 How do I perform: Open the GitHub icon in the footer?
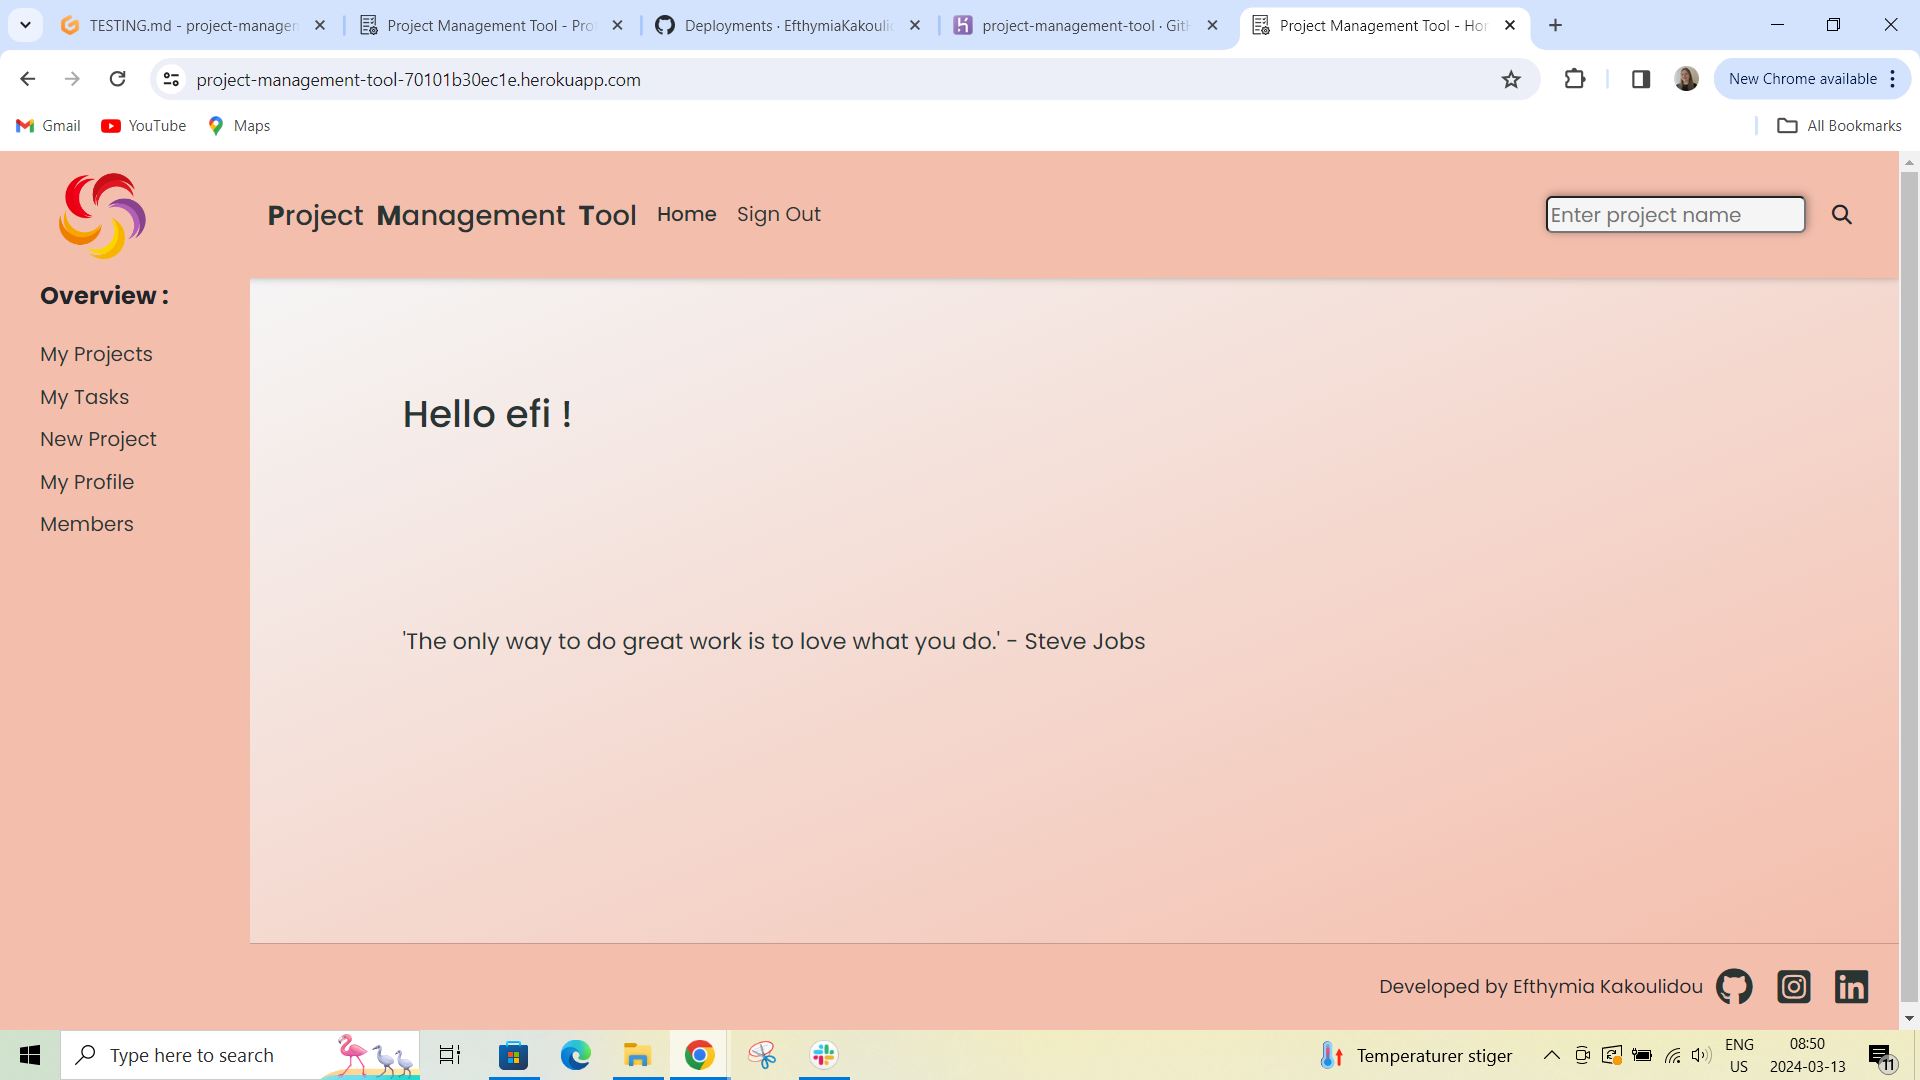point(1733,986)
